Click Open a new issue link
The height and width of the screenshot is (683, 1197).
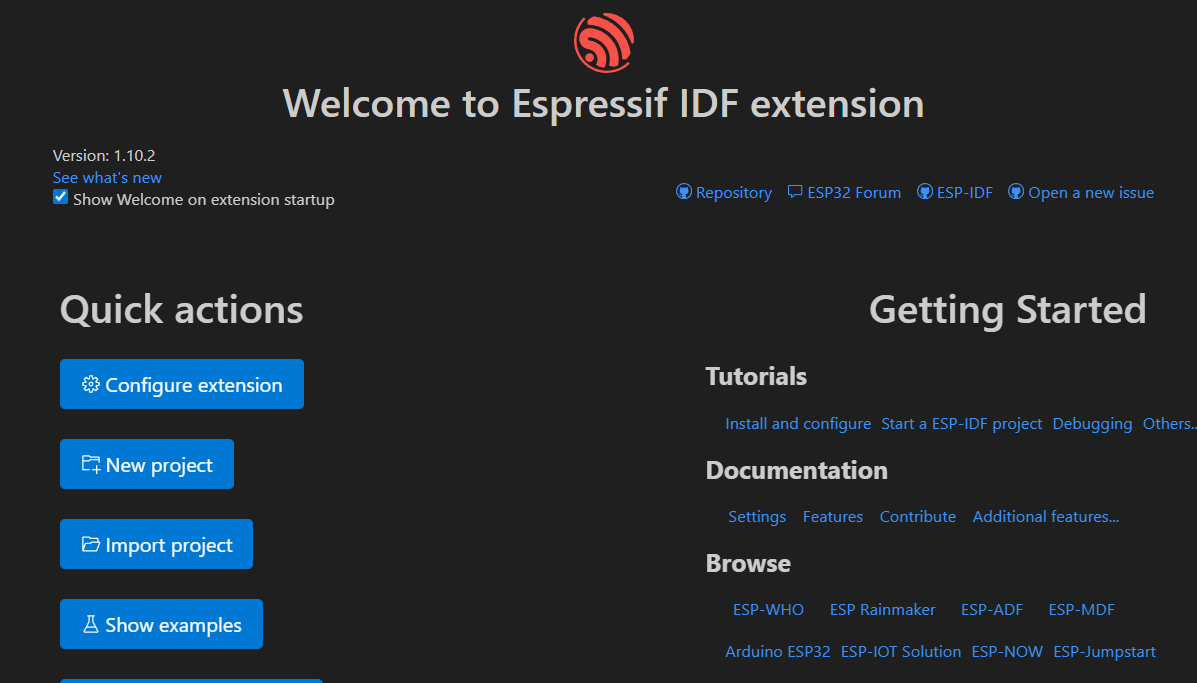pos(1091,192)
